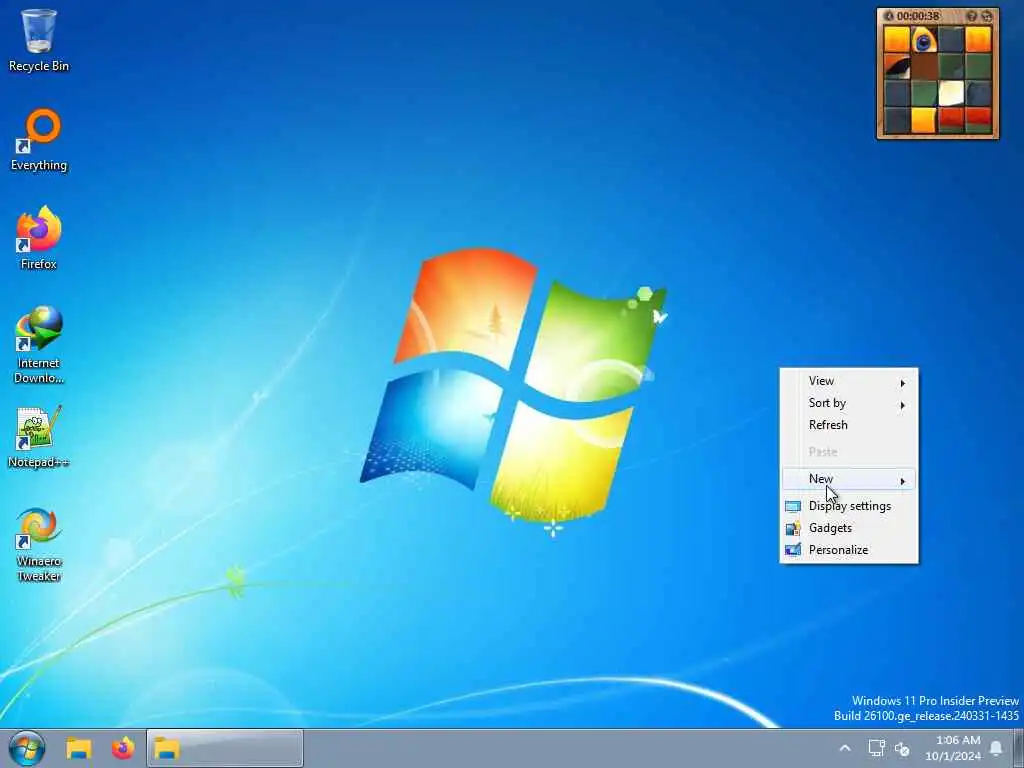
Task: Pause the puzzle gadget timer icon
Action: [x=889, y=16]
